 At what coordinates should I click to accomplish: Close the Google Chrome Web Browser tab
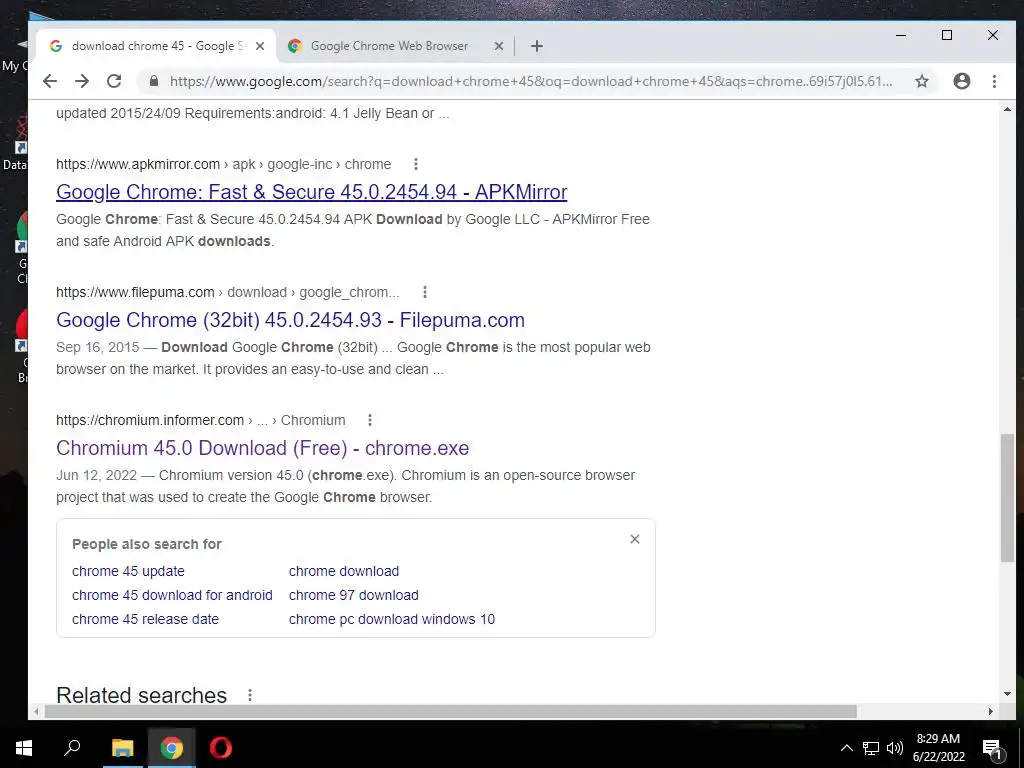(x=498, y=46)
